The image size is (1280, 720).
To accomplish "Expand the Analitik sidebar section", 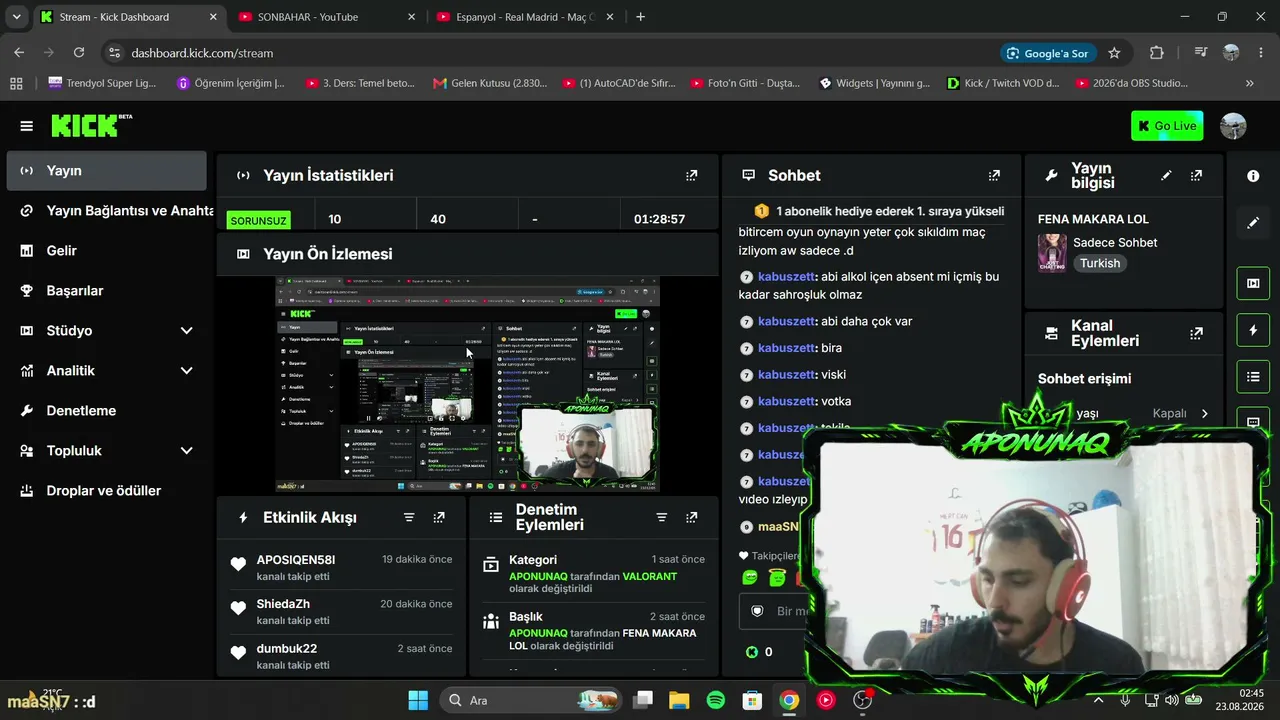I will (x=186, y=371).
